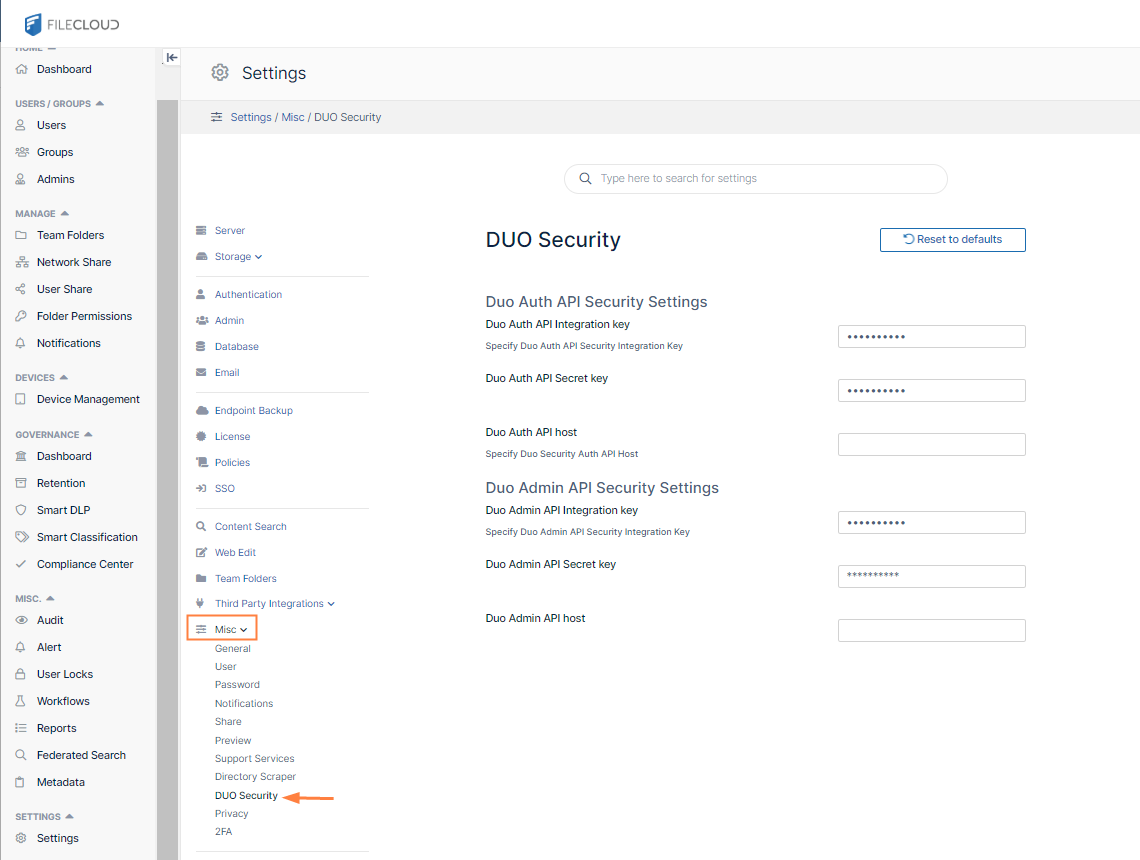This screenshot has height=860, width=1140.
Task: Select Privacy under Misc settings
Action: point(231,814)
